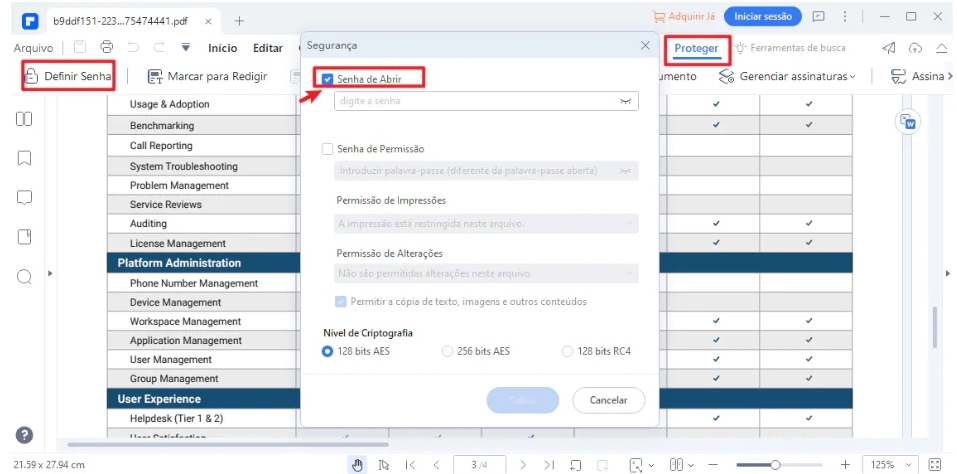957x474 pixels.
Task: Click the Iniciar sessão button
Action: click(763, 16)
